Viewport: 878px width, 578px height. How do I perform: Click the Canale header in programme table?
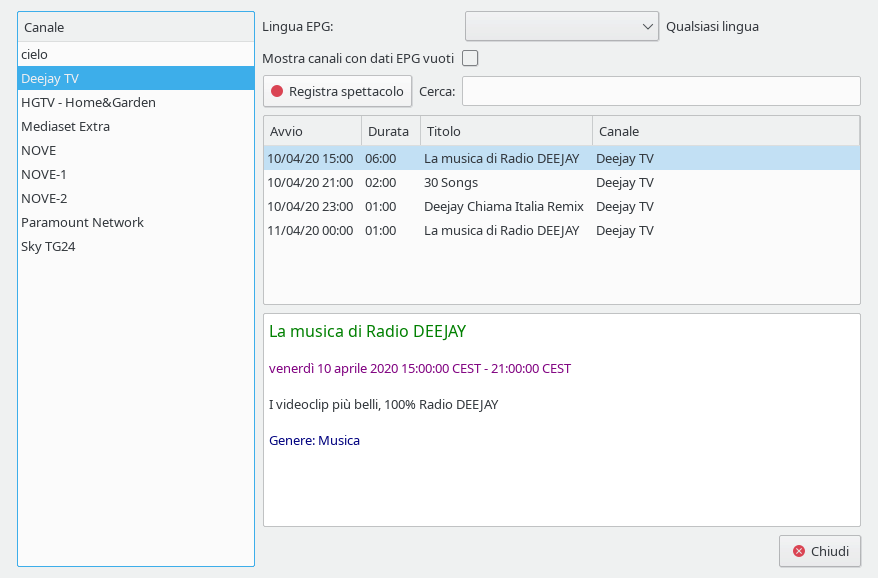click(726, 131)
